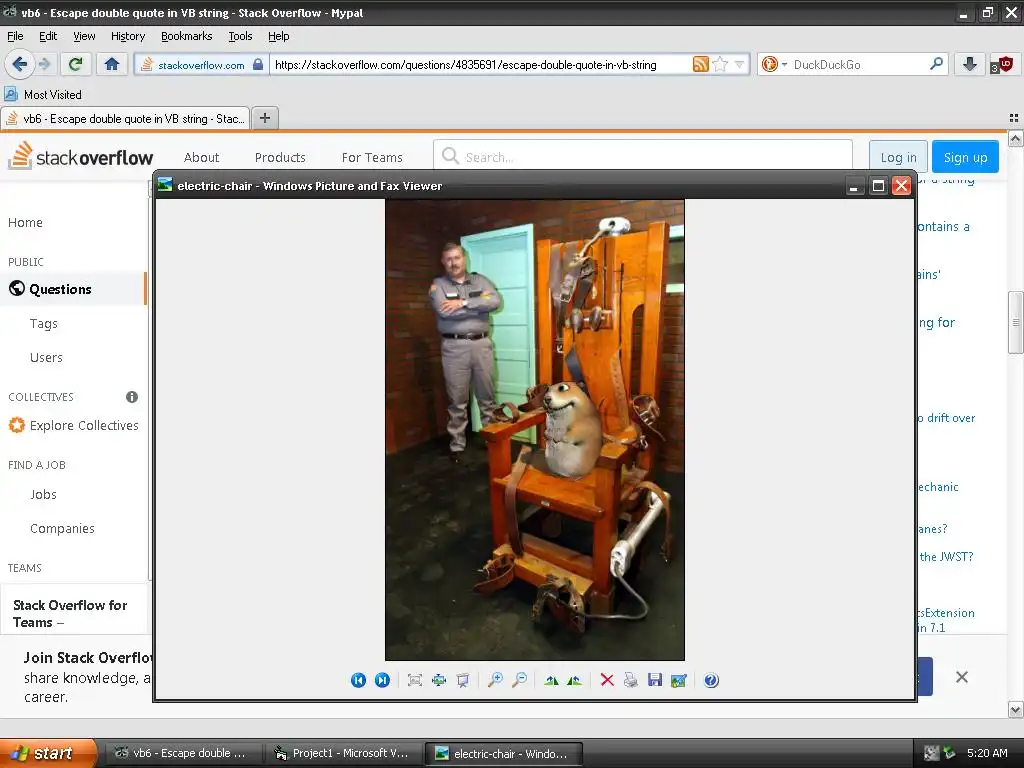The width and height of the screenshot is (1024, 768).
Task: Reload the Stack Overflow page
Action: click(x=75, y=64)
